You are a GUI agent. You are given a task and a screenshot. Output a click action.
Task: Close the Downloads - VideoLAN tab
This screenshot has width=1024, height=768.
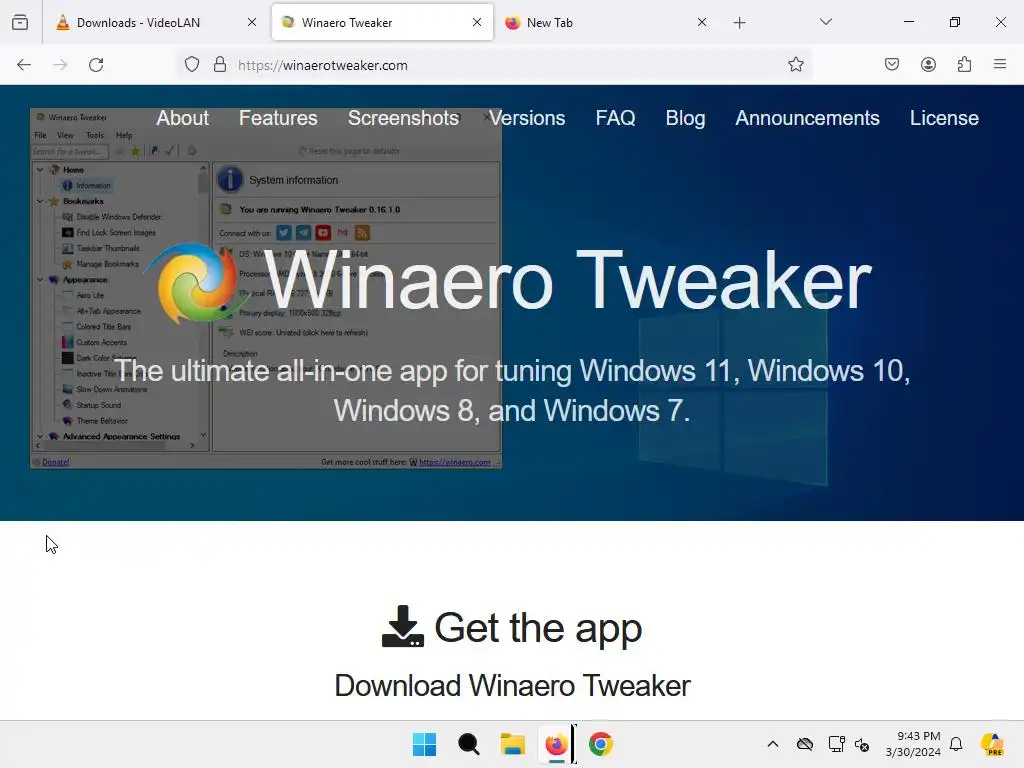(252, 23)
